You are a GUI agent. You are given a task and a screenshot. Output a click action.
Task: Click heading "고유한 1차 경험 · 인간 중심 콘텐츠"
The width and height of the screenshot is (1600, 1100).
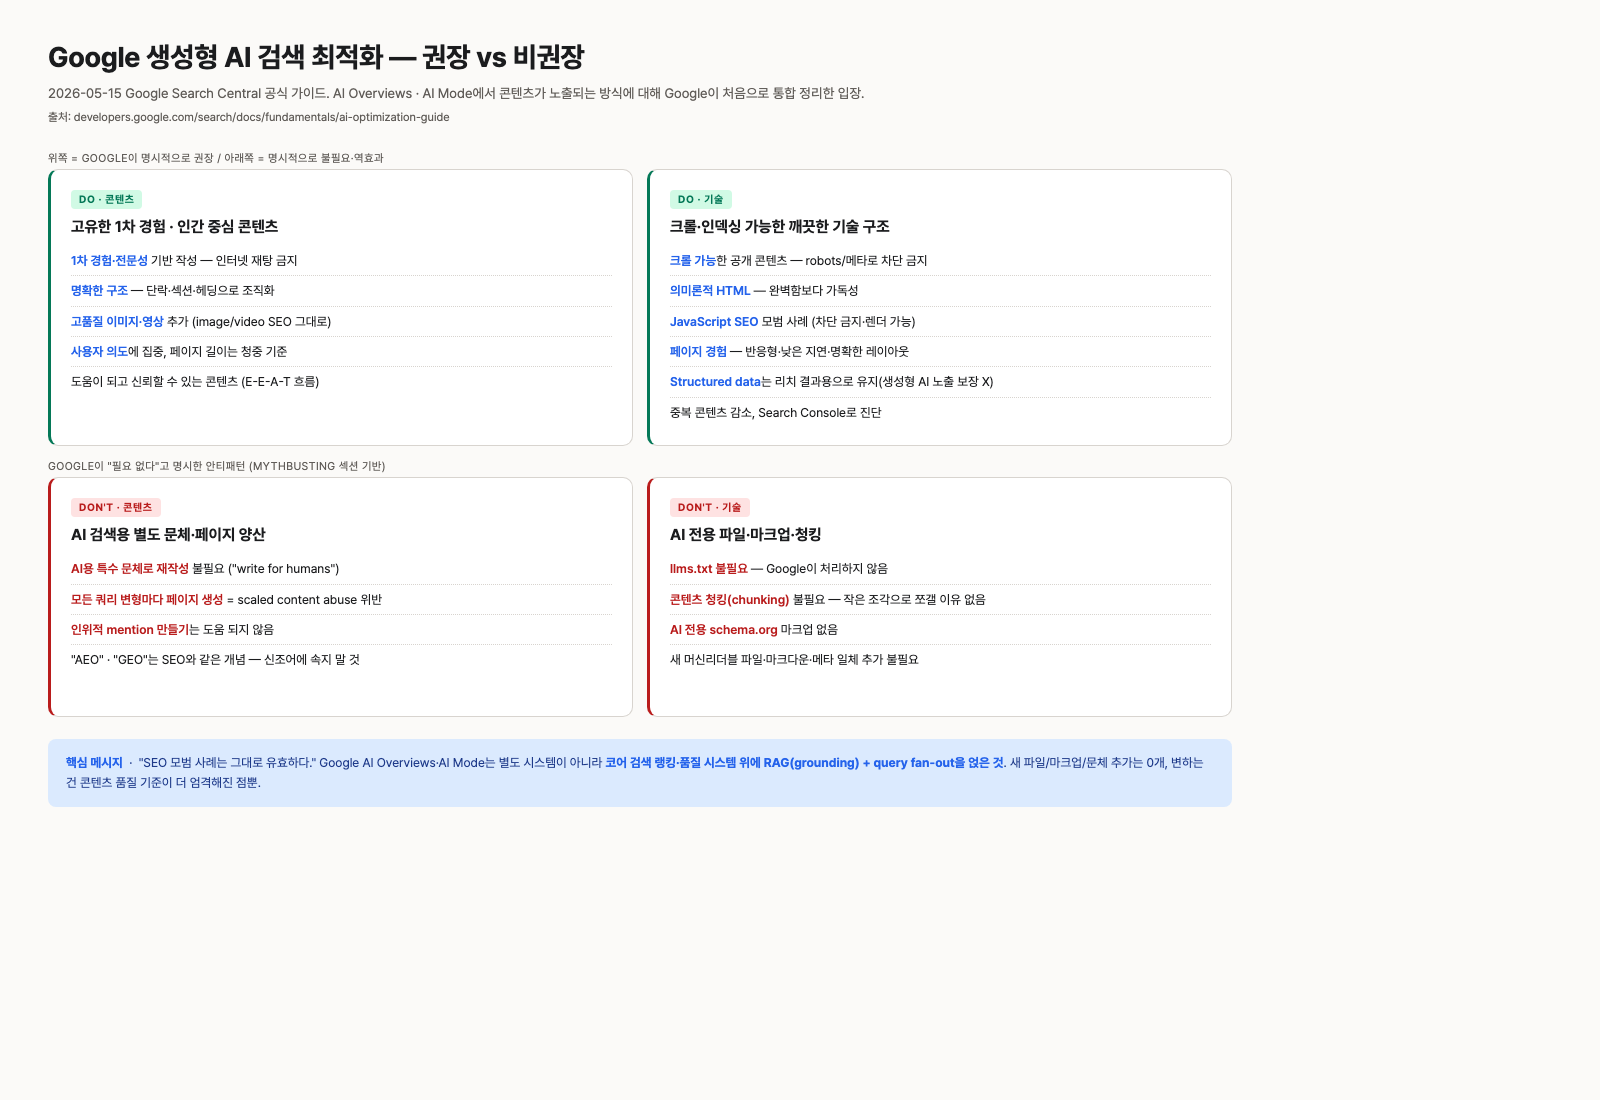[x=175, y=227]
